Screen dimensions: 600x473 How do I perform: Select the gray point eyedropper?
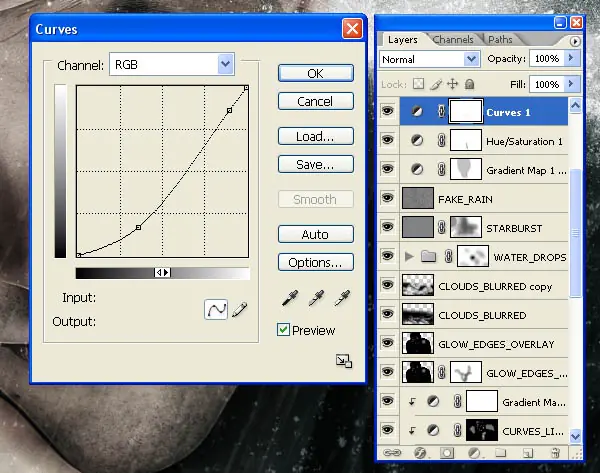[x=316, y=298]
